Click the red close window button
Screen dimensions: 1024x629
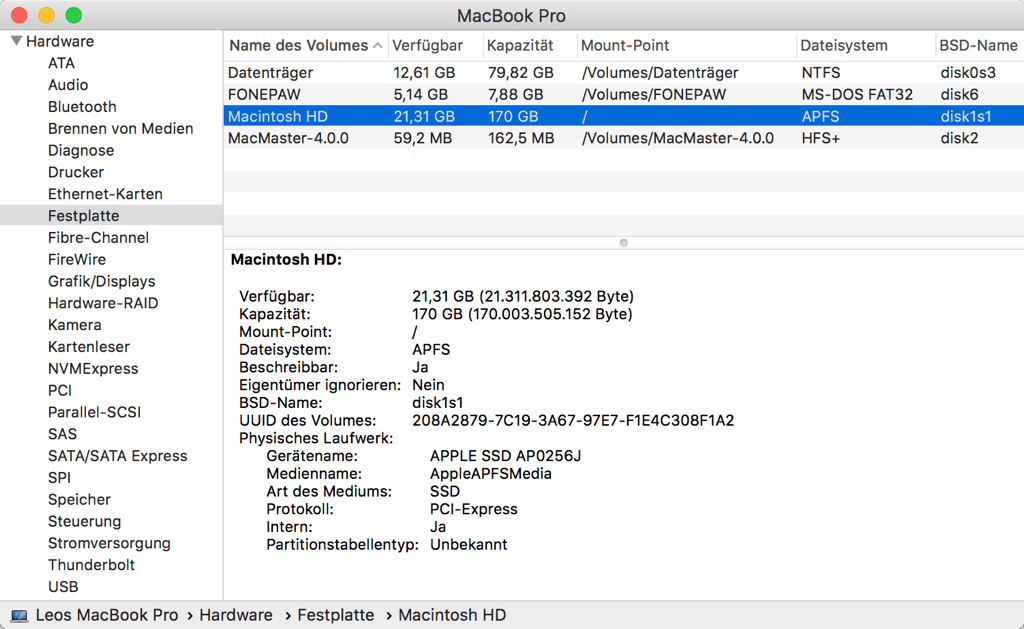[20, 15]
